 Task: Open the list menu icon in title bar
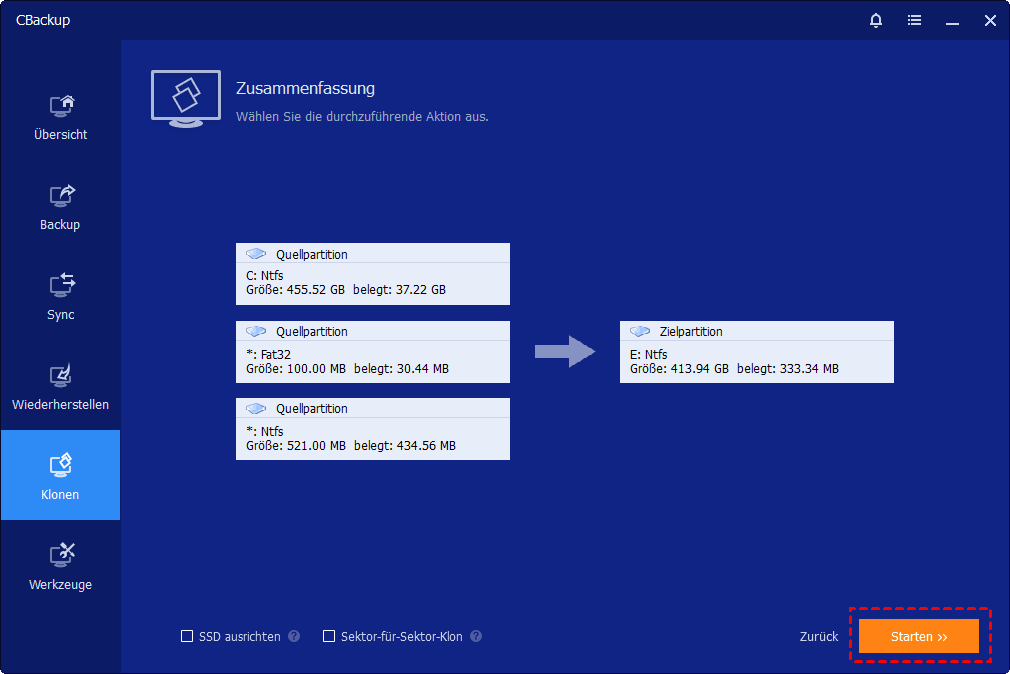click(x=914, y=20)
